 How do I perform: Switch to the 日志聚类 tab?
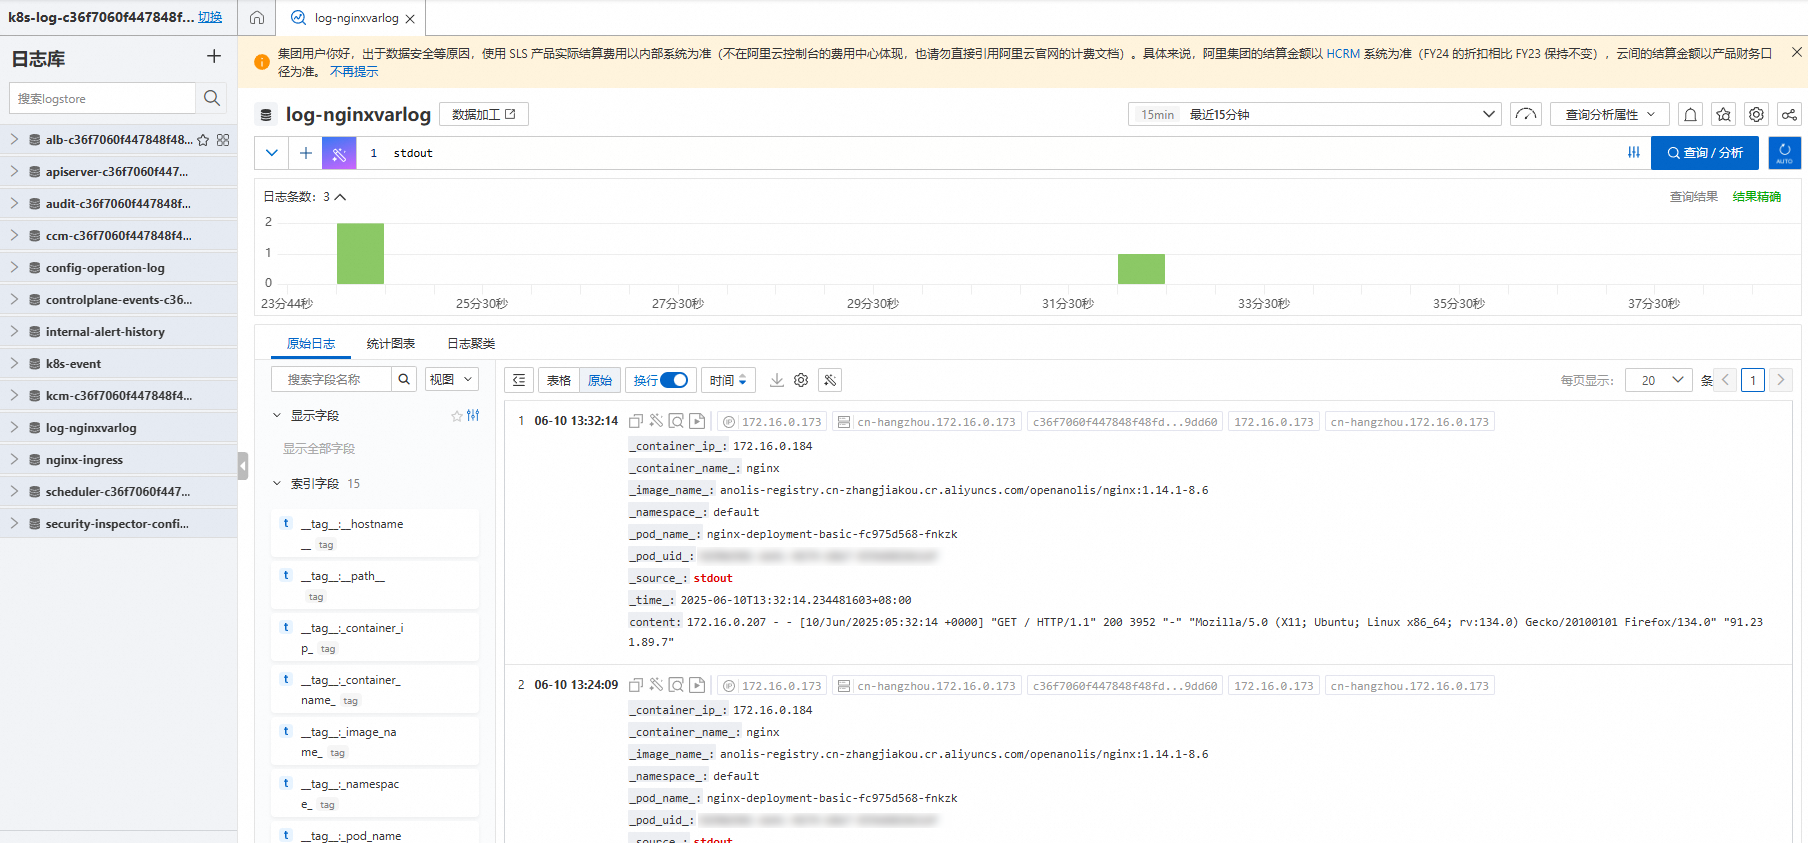click(x=471, y=343)
